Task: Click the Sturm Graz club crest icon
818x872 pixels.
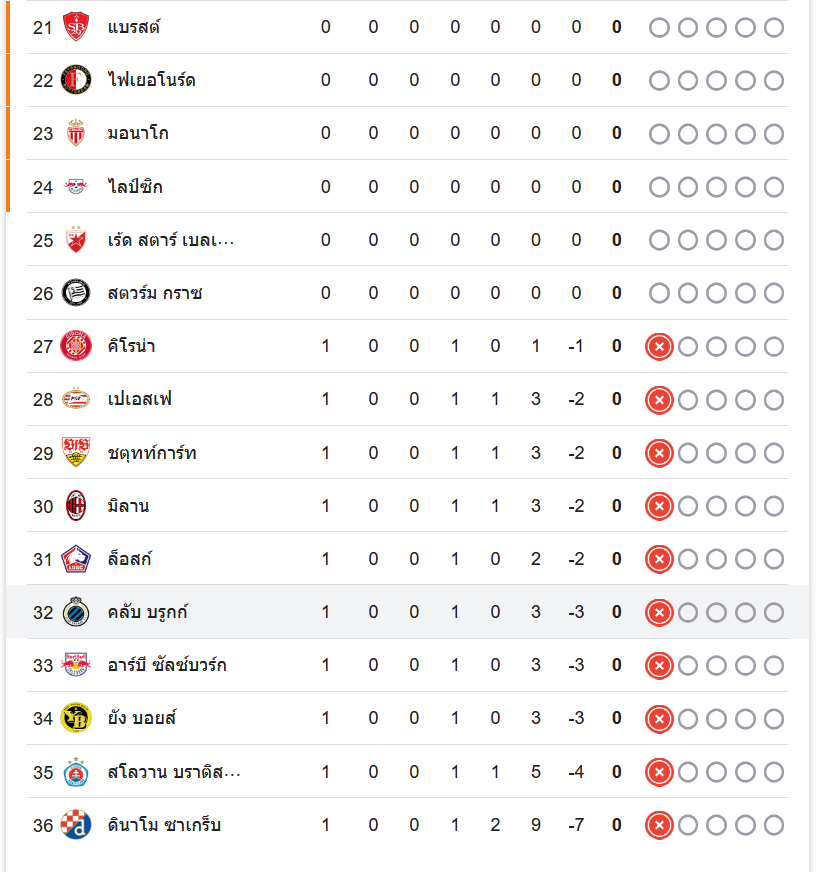Action: tap(76, 293)
